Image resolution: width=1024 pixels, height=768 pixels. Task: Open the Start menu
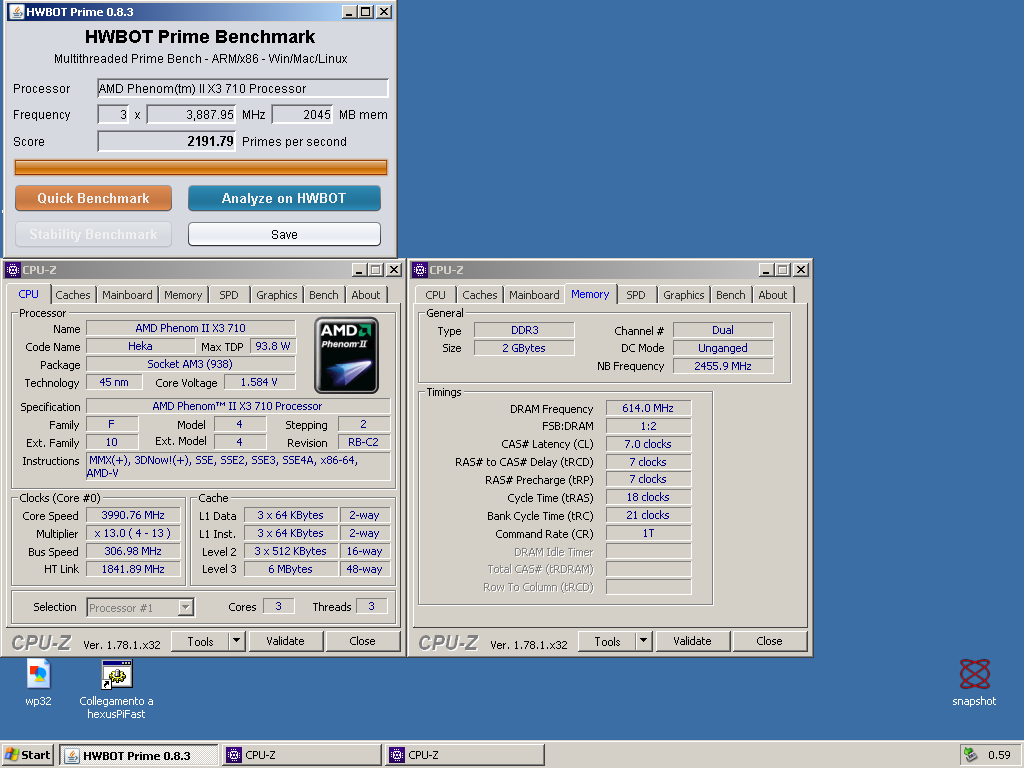(27, 755)
